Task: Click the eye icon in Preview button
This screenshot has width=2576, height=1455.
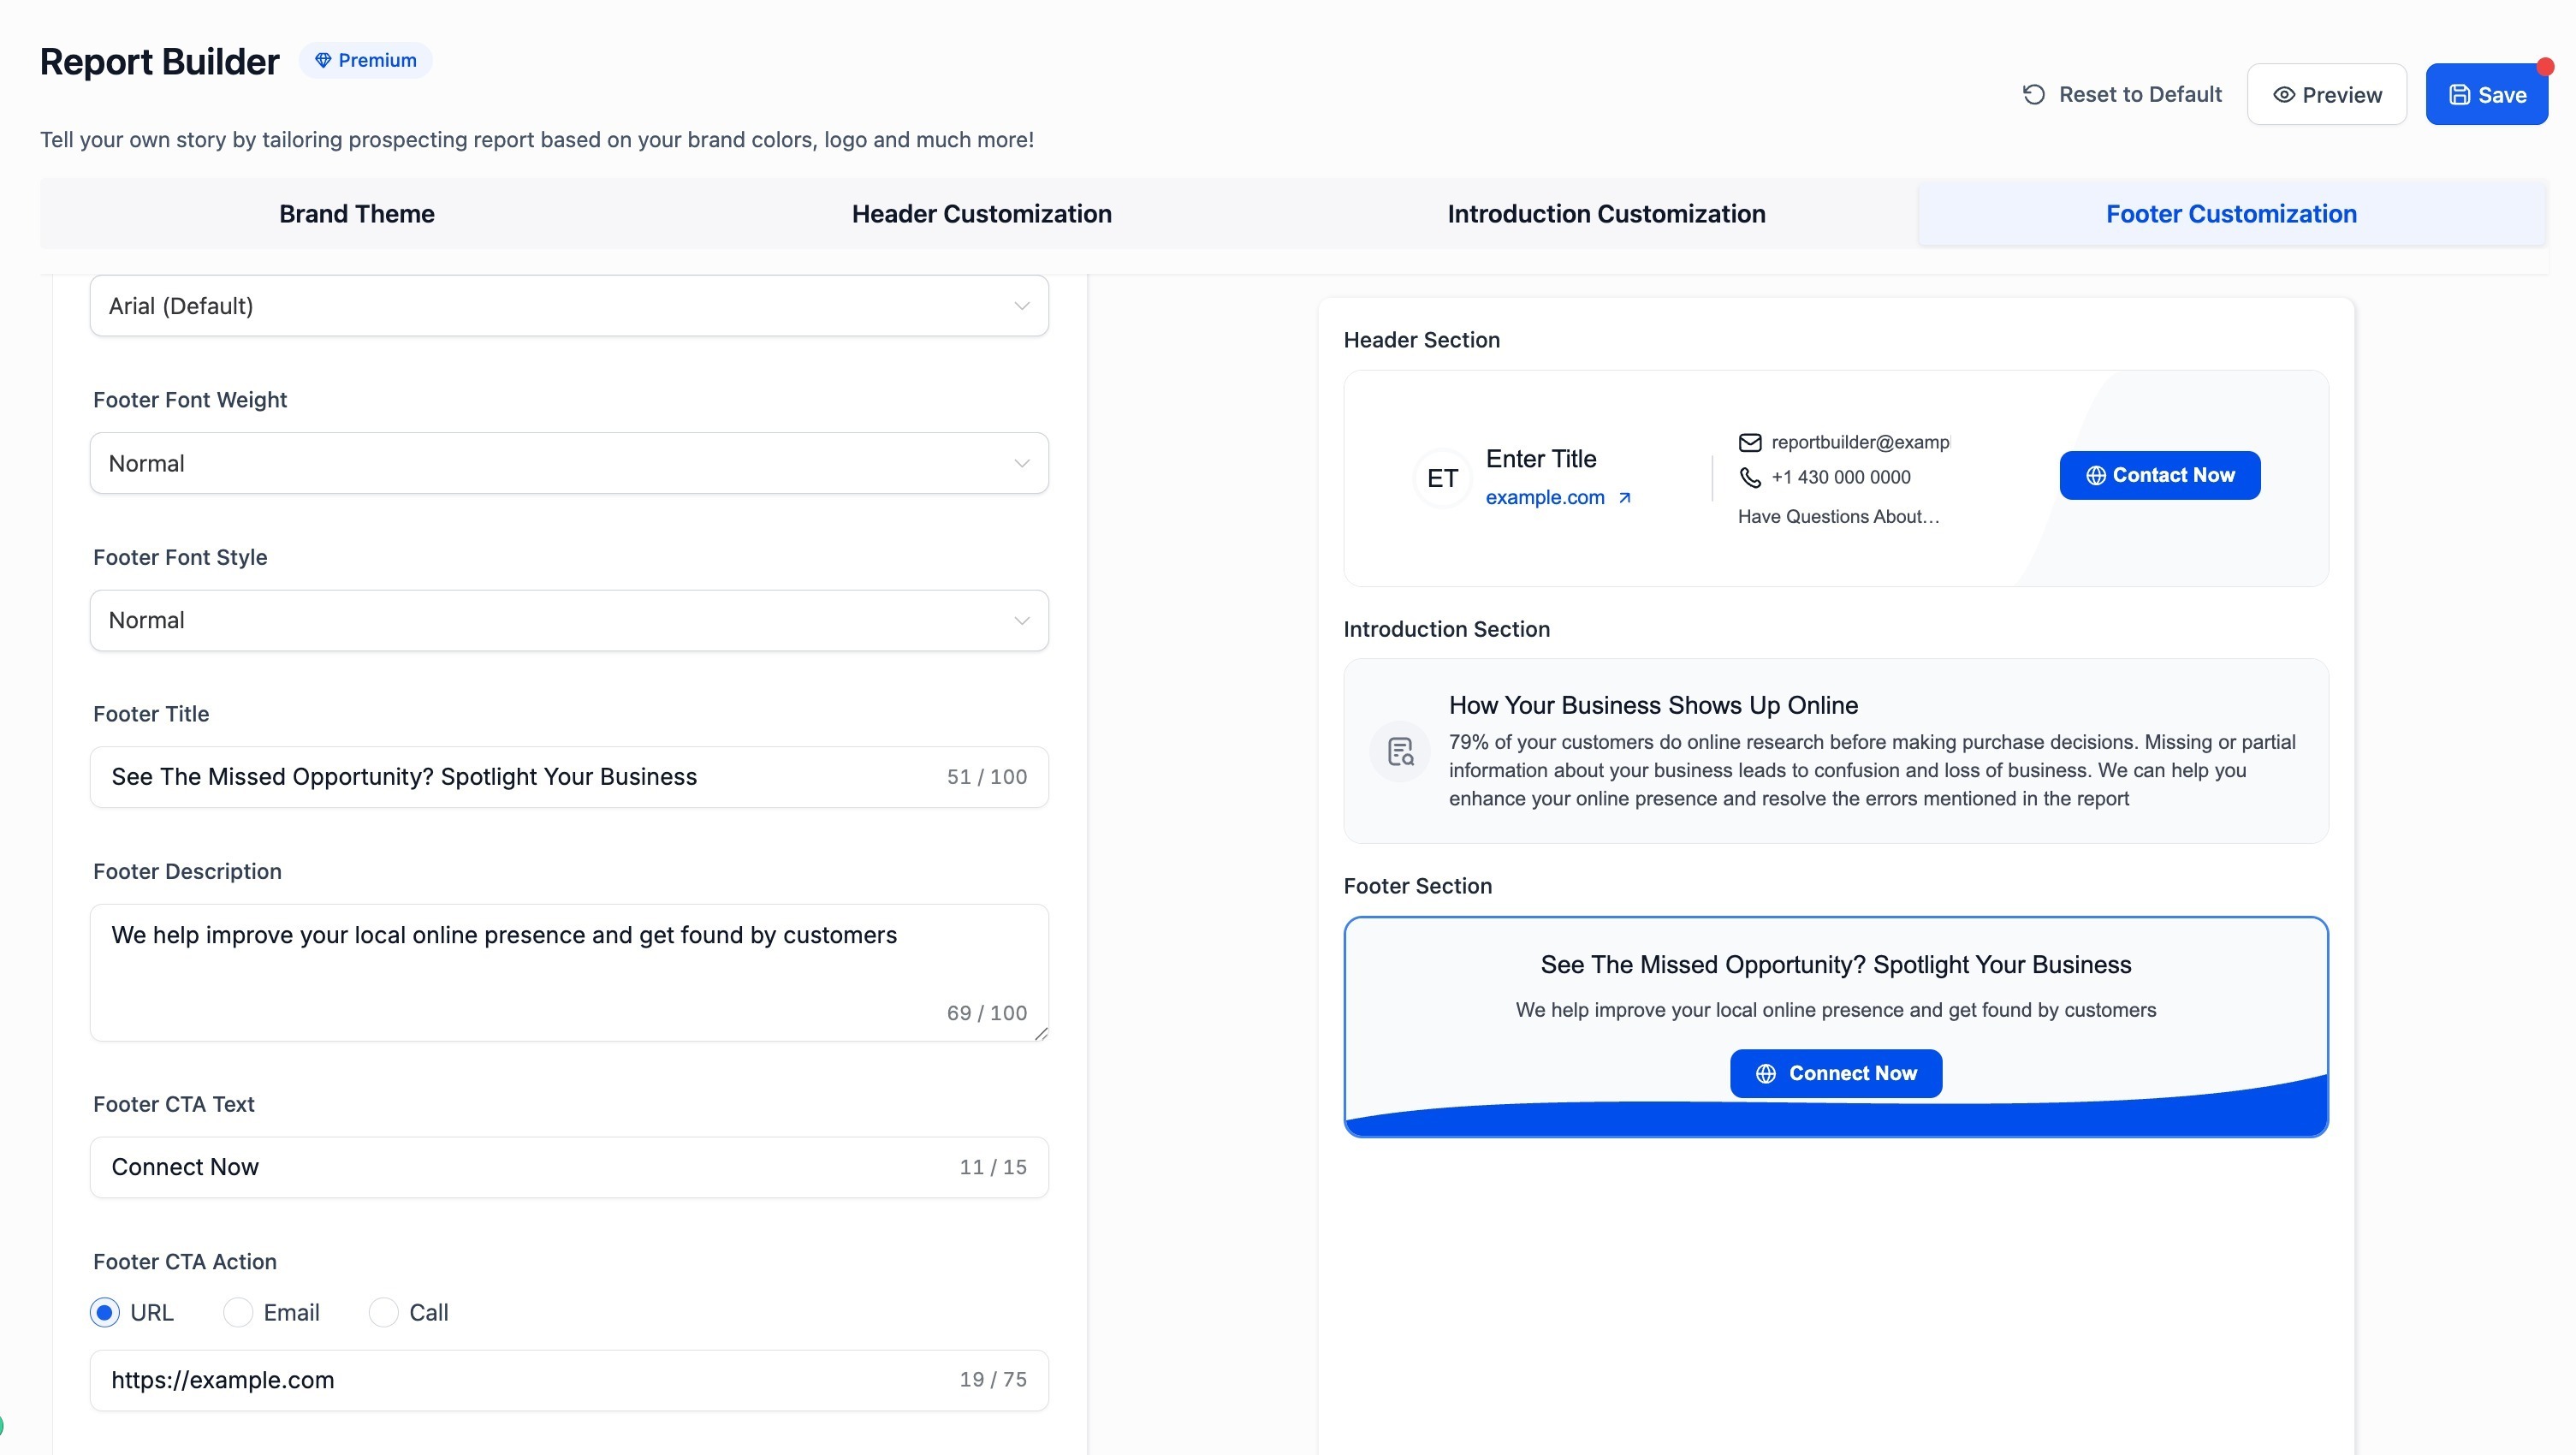Action: pyautogui.click(x=2283, y=95)
